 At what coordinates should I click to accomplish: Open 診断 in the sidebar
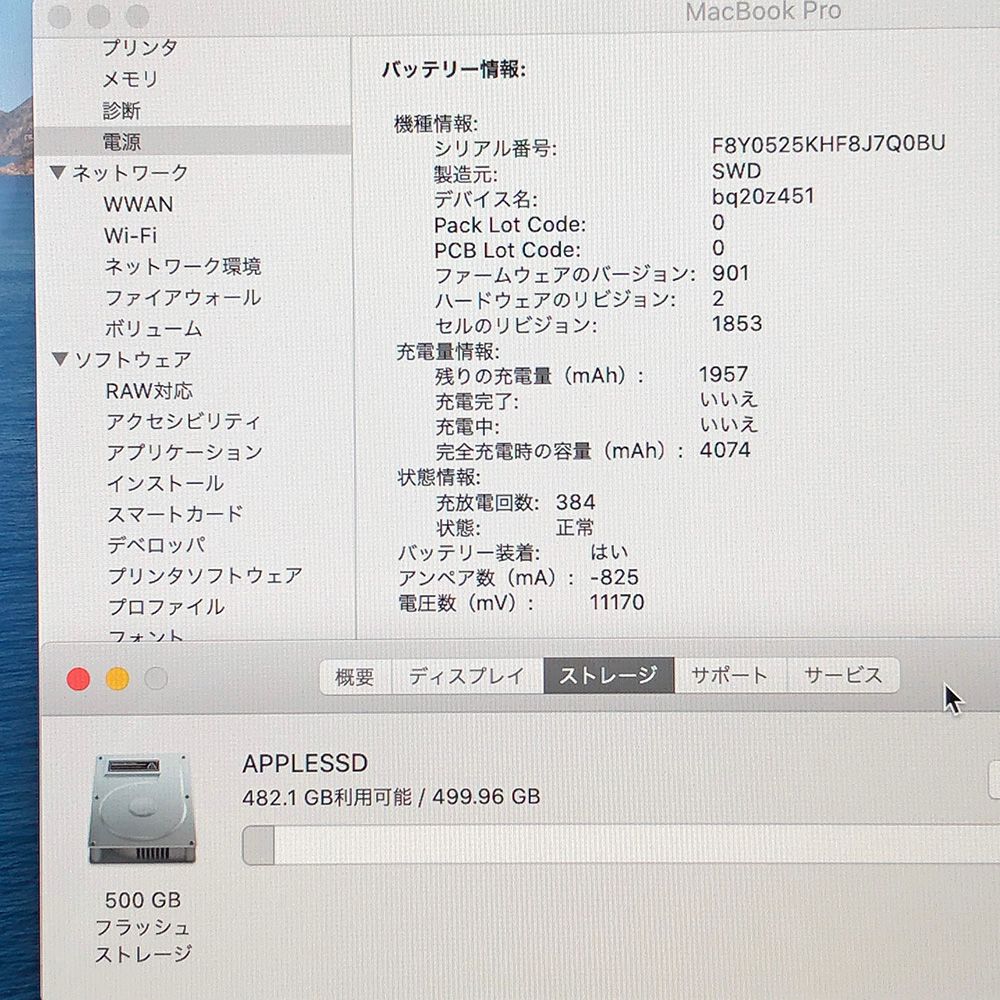click(x=122, y=110)
